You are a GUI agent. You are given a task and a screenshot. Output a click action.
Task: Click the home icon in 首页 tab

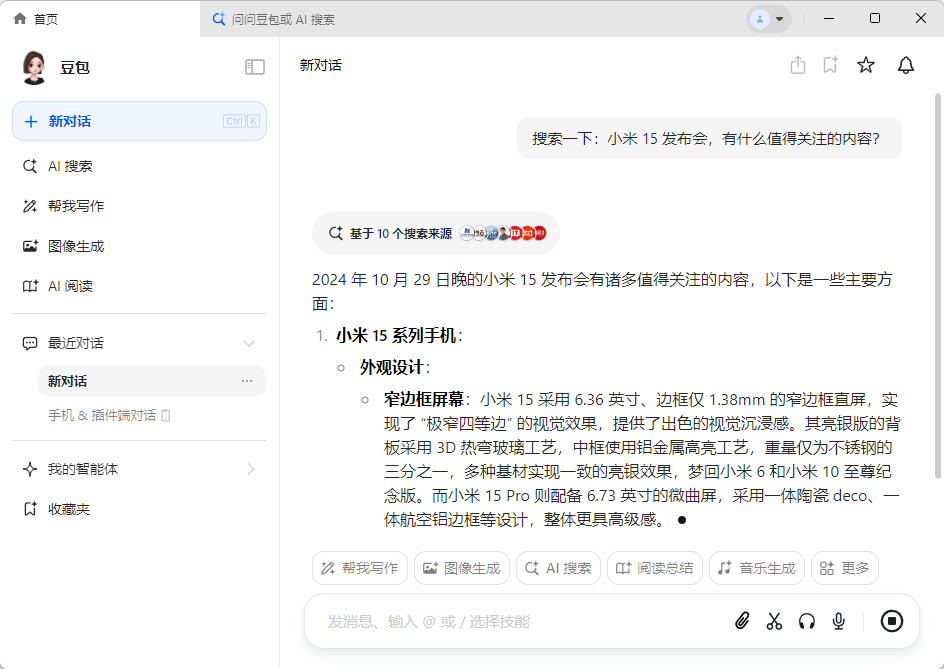point(20,19)
